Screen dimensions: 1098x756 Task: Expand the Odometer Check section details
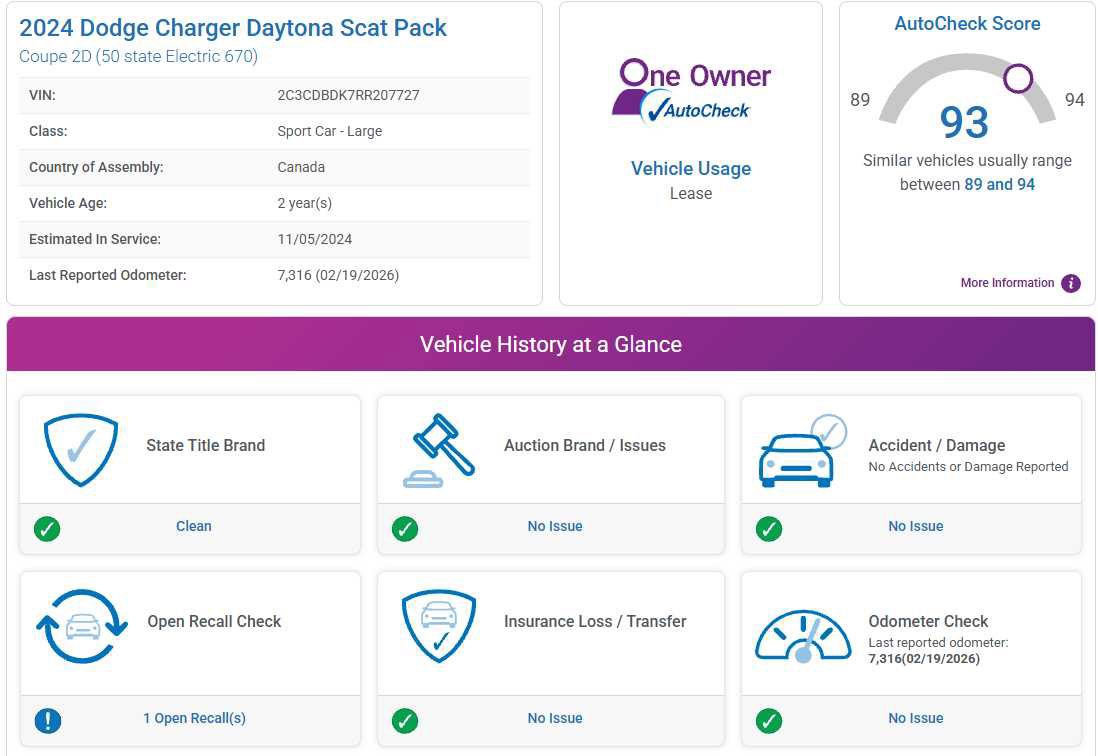(929, 621)
